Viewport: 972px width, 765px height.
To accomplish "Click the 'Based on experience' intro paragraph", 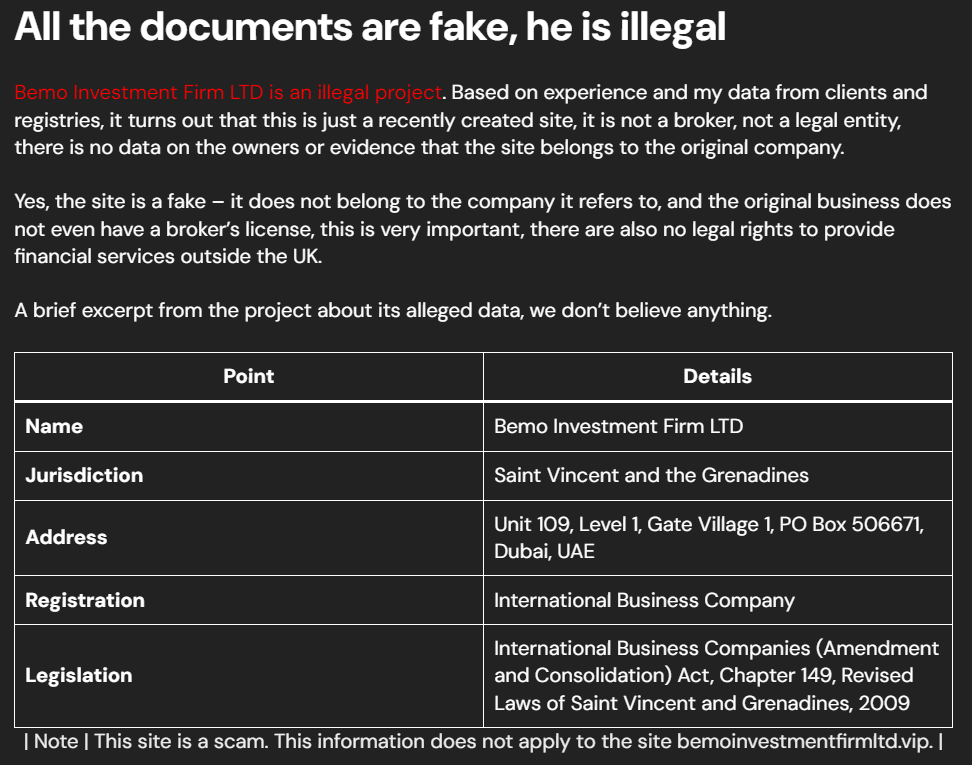I will click(x=471, y=120).
